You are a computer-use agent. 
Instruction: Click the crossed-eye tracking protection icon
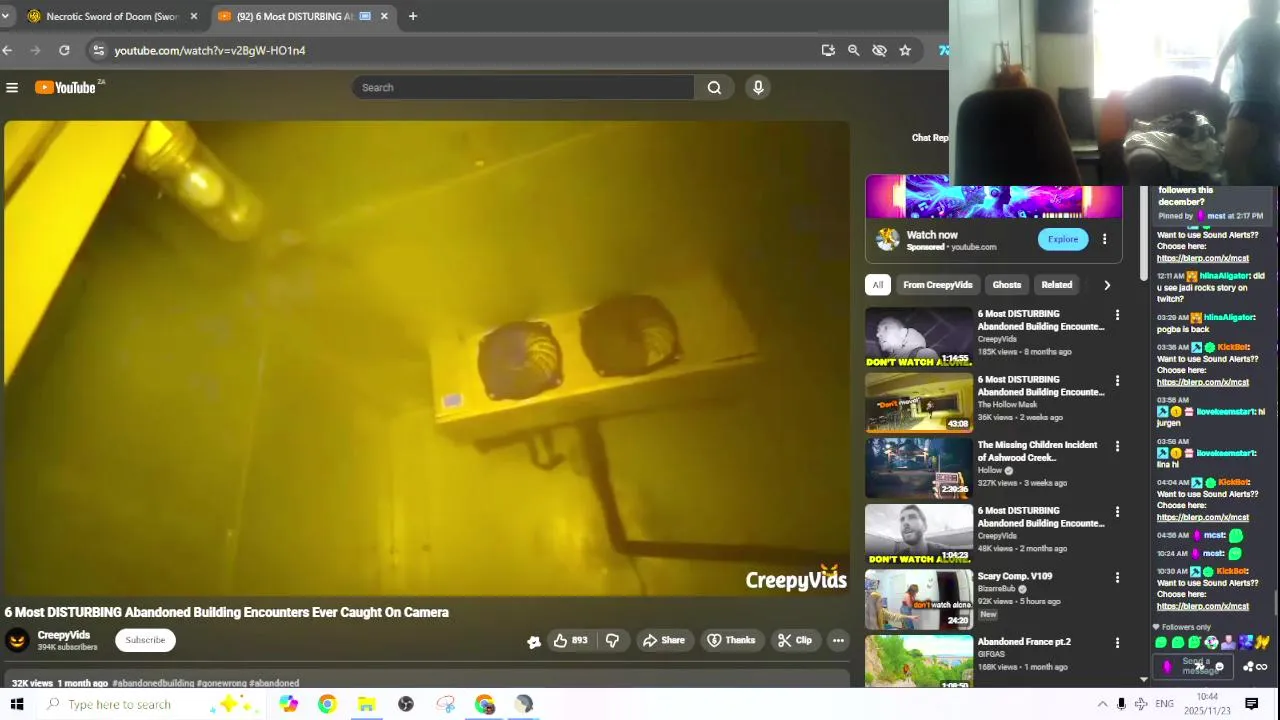tap(879, 50)
